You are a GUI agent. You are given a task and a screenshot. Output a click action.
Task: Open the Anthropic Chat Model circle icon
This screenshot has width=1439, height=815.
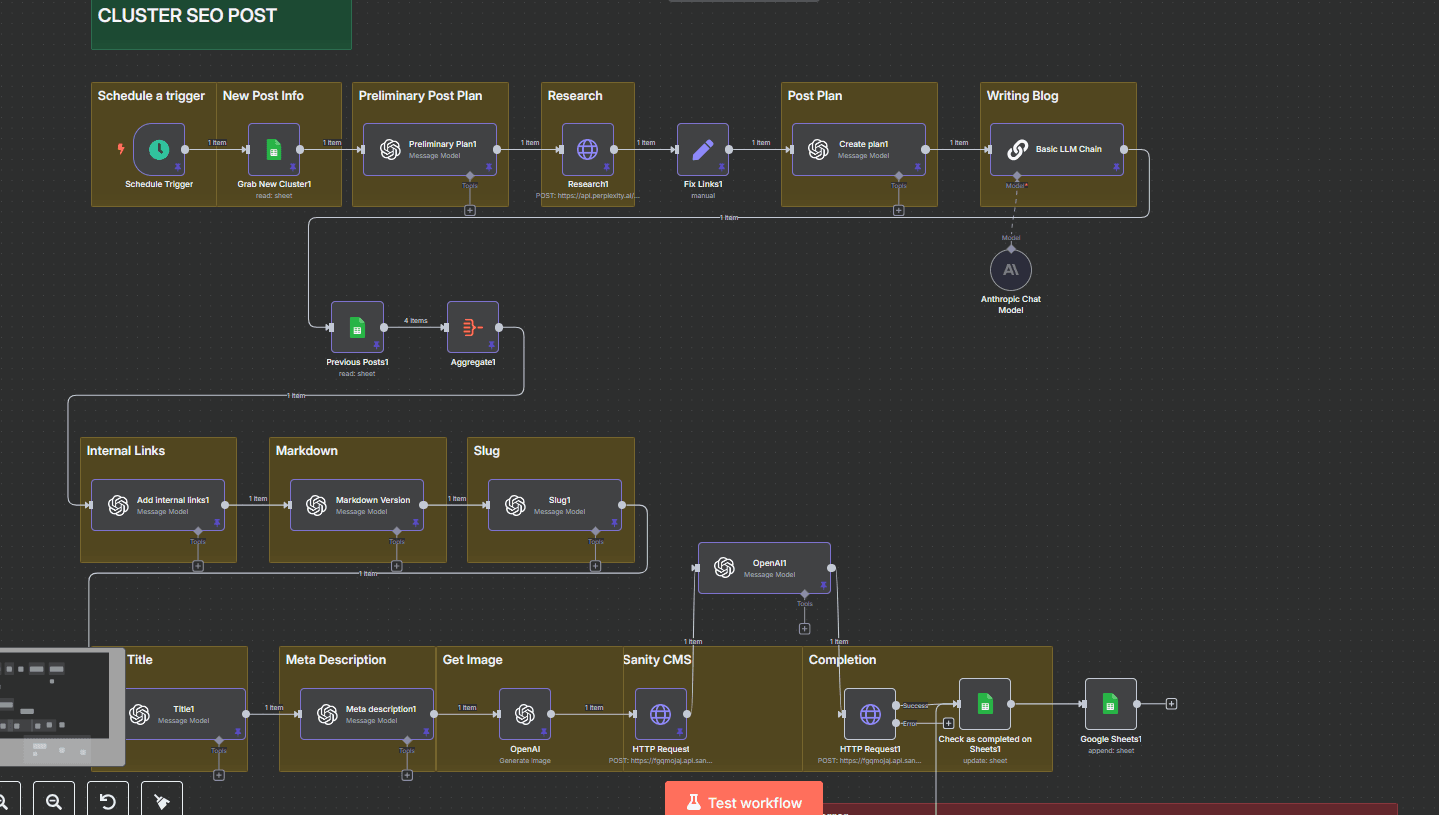tap(1010, 269)
